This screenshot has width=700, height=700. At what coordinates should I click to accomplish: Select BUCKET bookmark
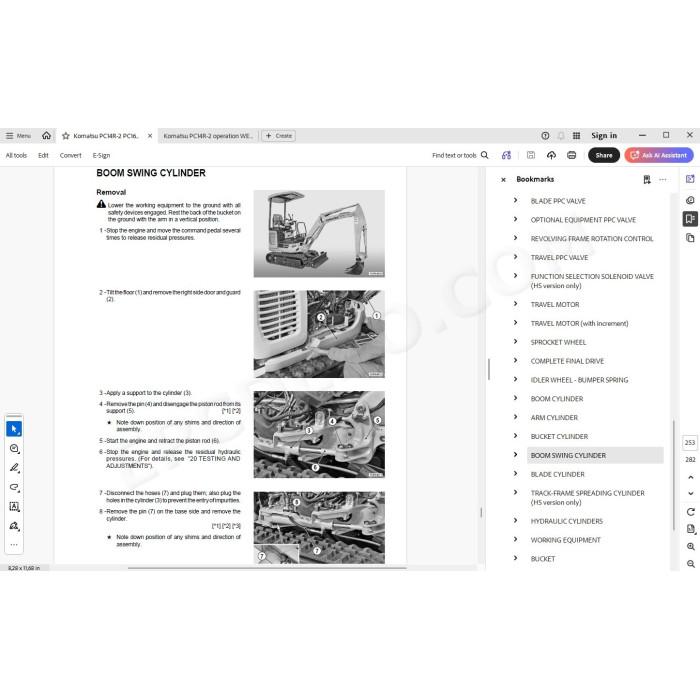click(x=543, y=558)
